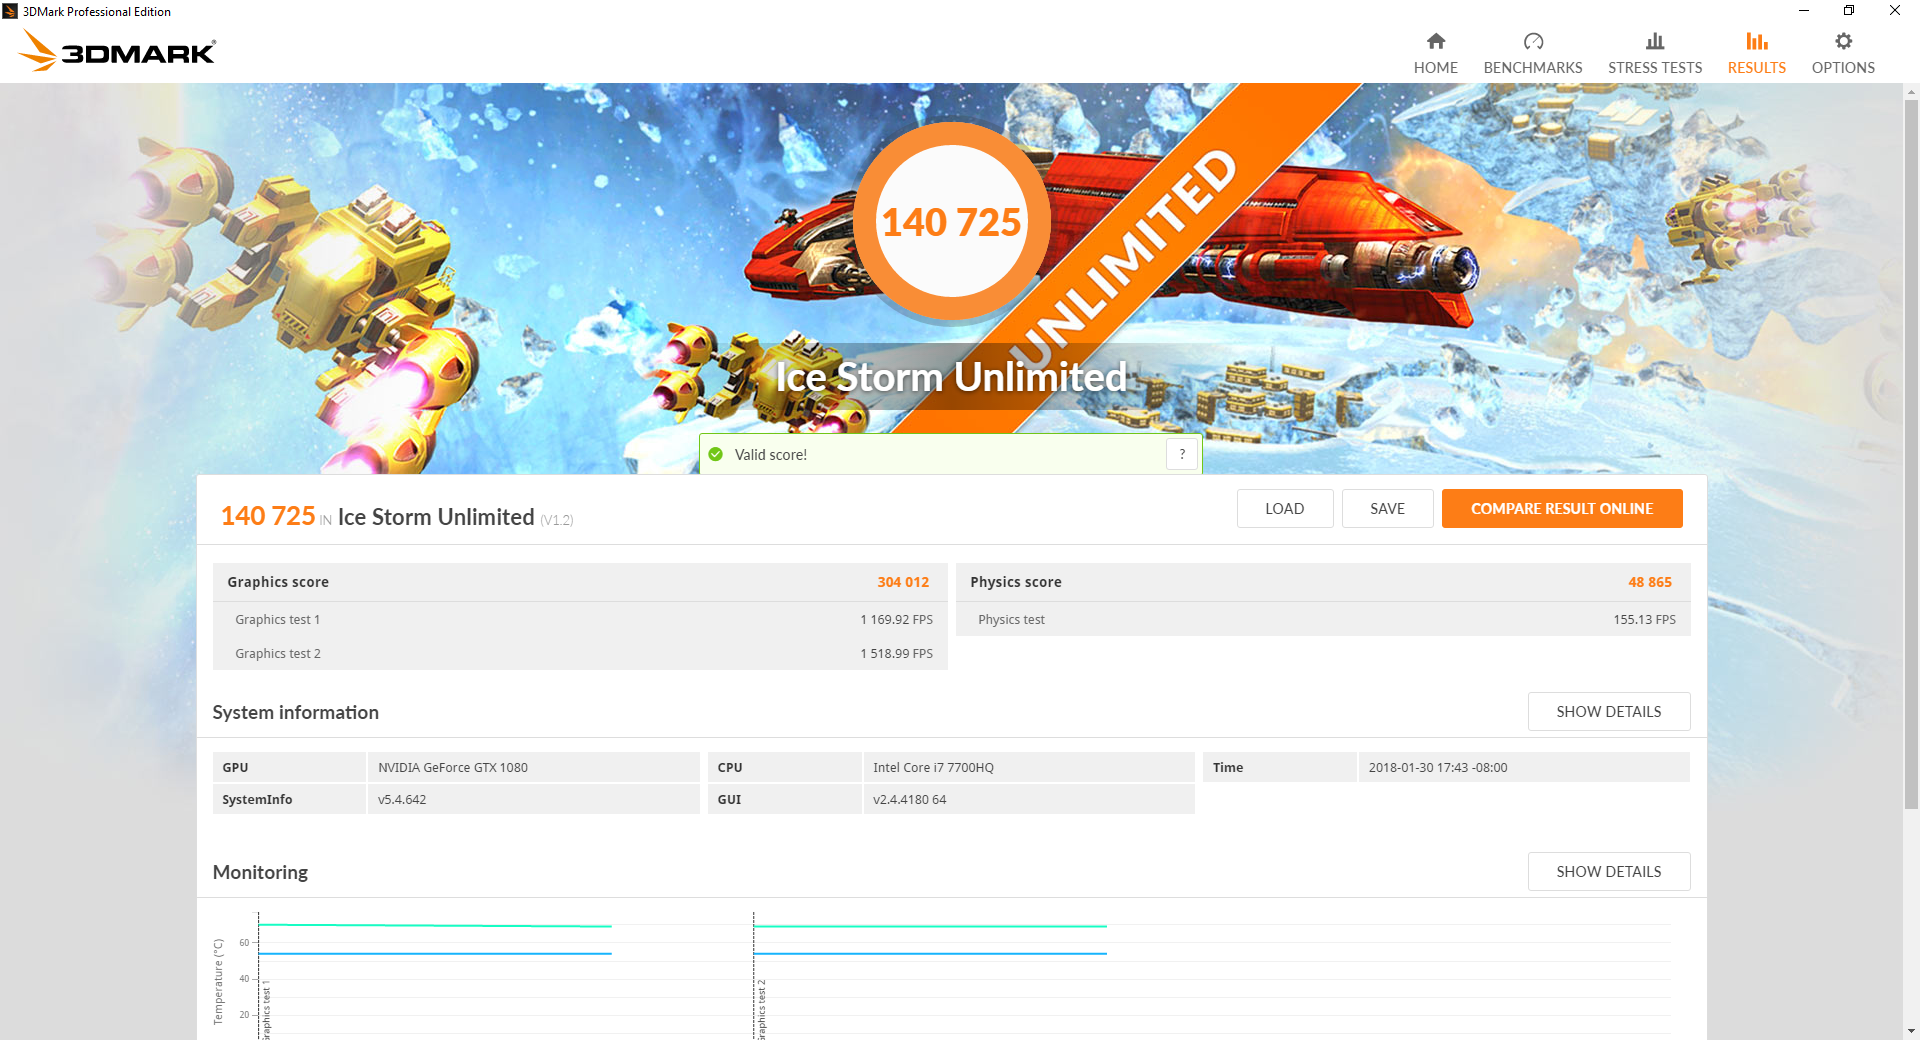1920x1040 pixels.
Task: Expand System information with Show Details
Action: (x=1608, y=712)
